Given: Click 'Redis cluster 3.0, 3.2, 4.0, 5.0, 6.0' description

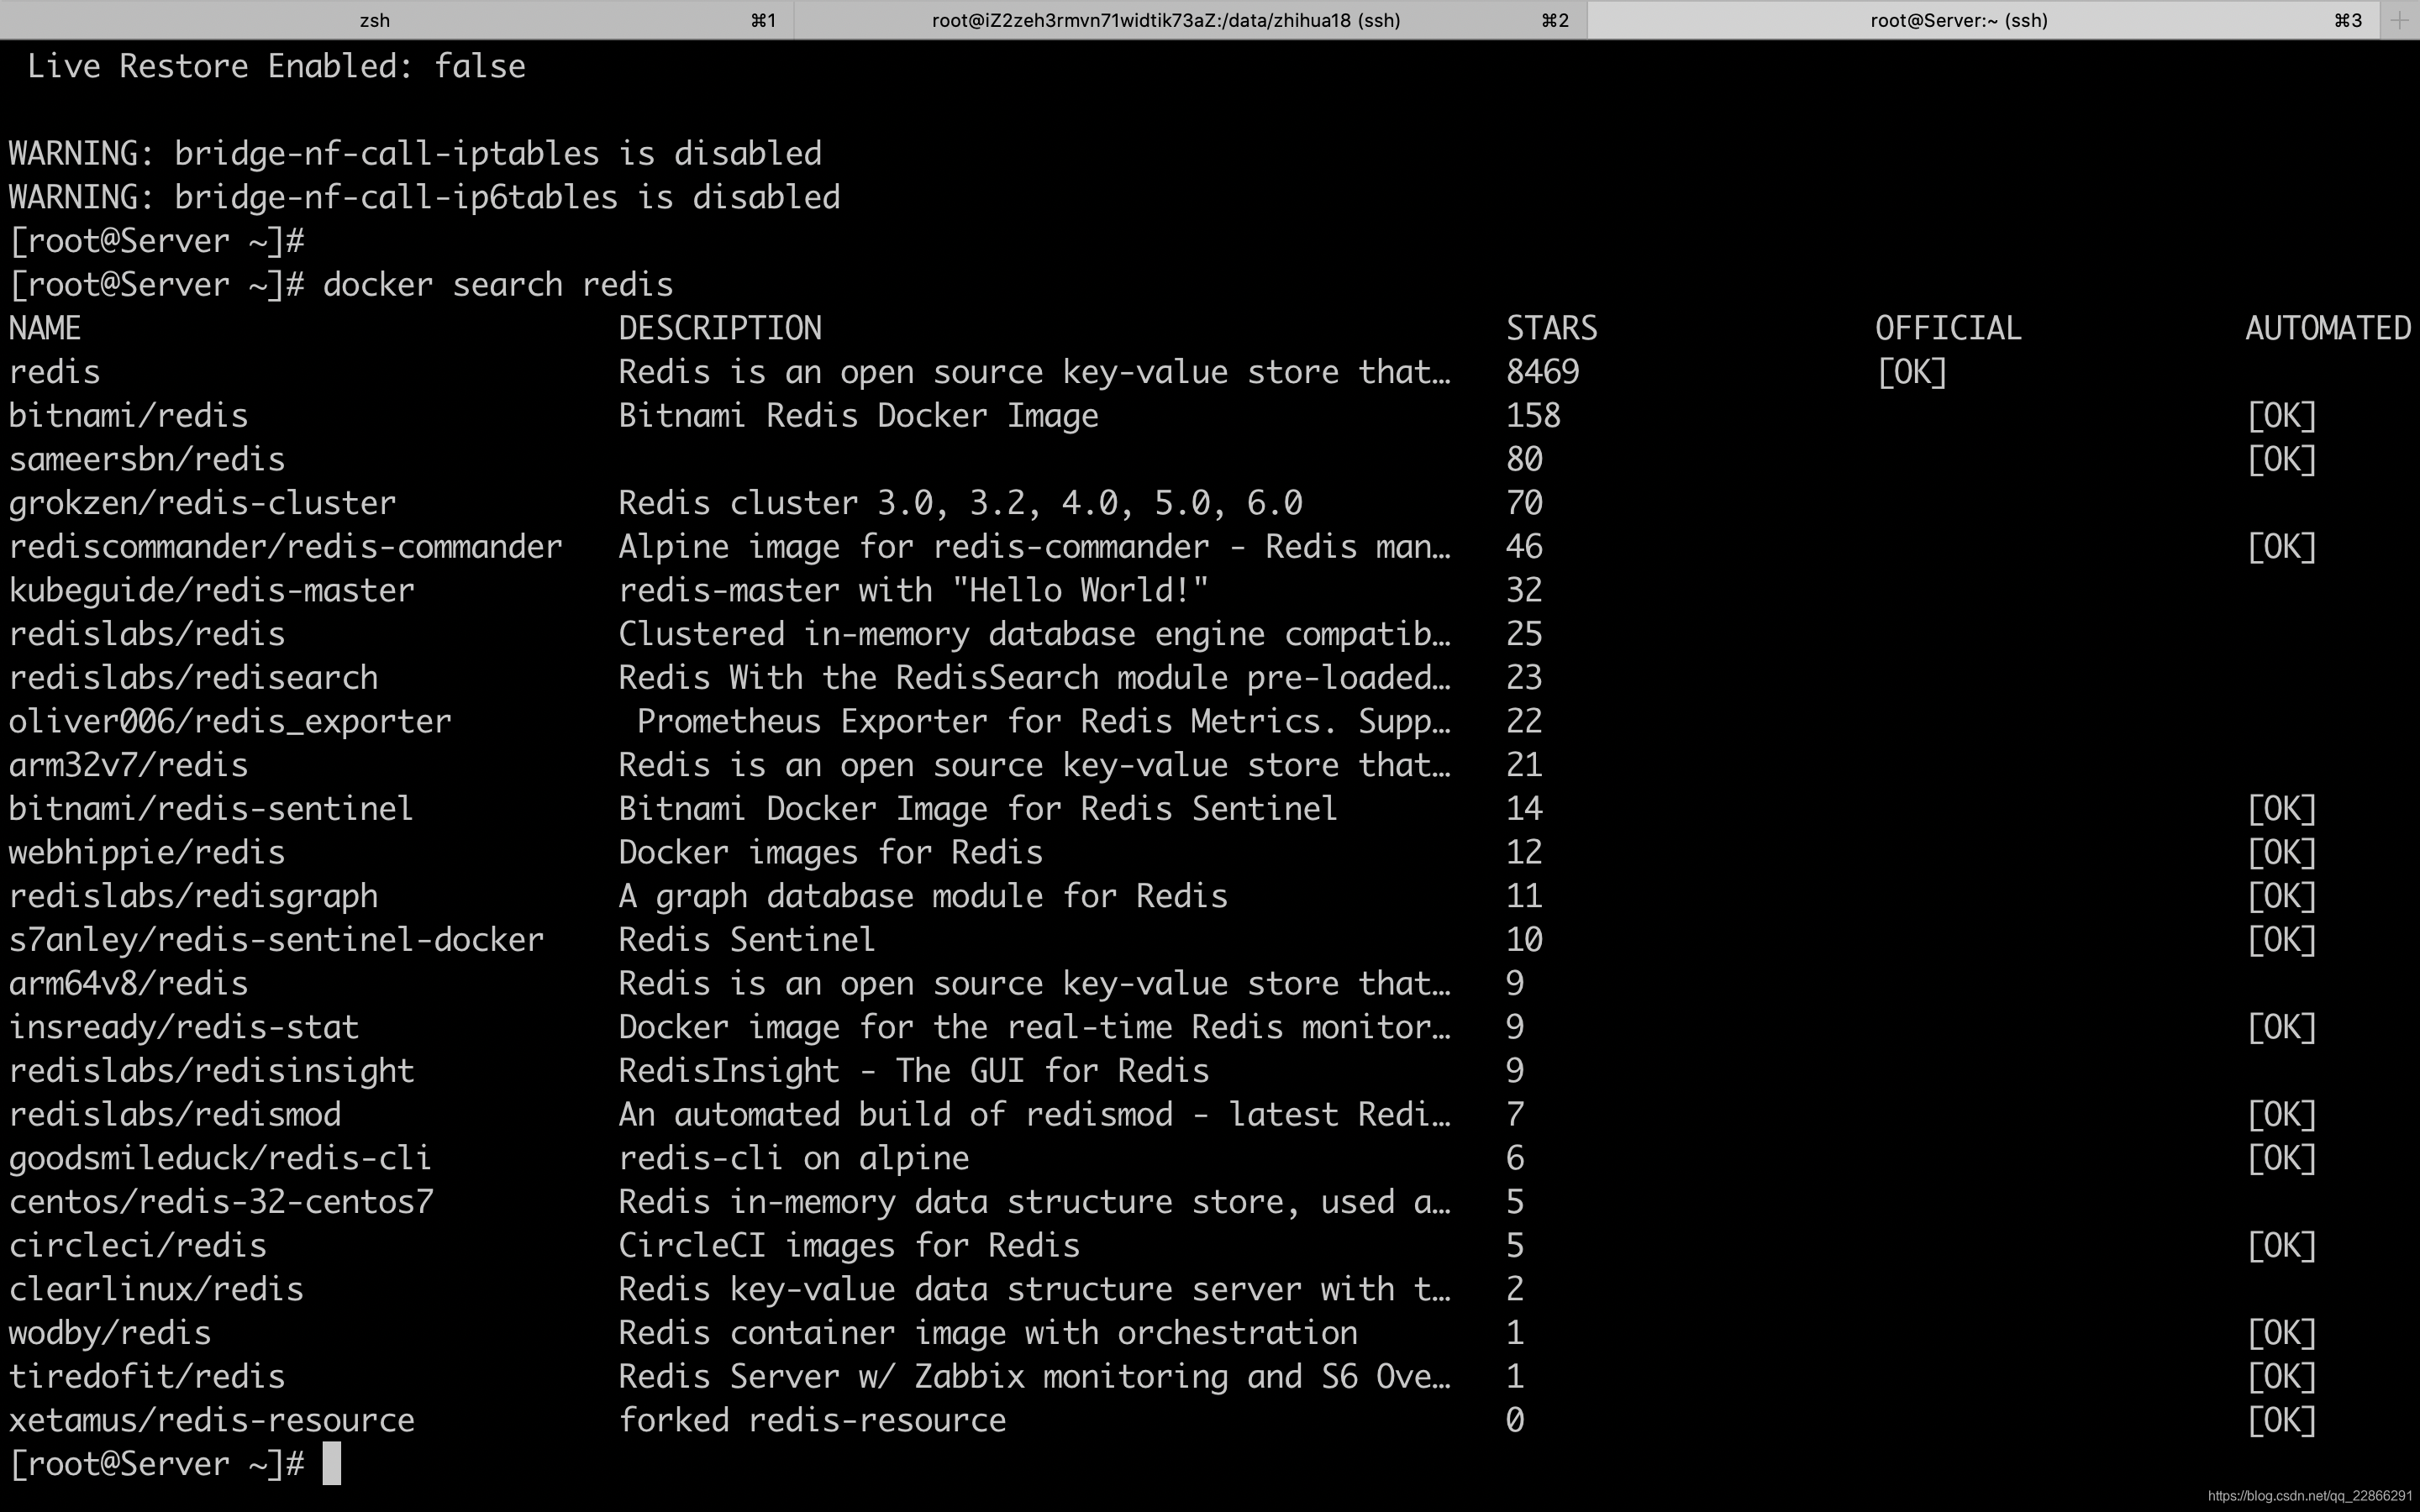Looking at the screenshot, I should [960, 503].
